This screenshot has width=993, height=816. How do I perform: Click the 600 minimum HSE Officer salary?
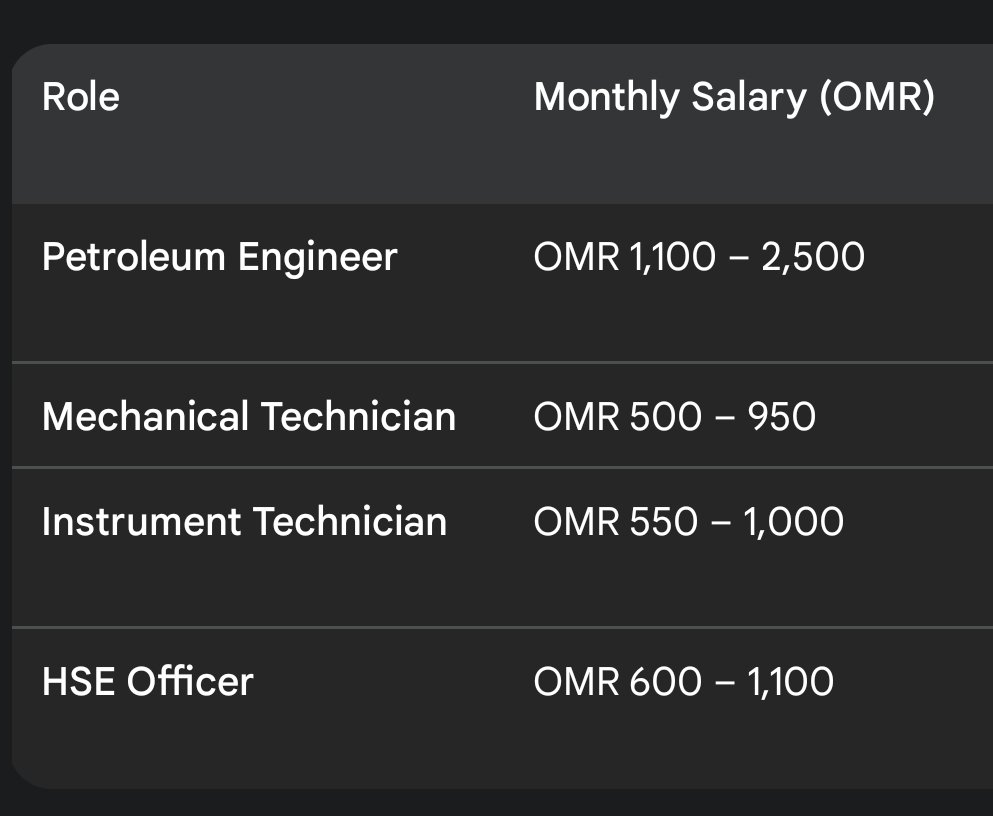click(665, 681)
